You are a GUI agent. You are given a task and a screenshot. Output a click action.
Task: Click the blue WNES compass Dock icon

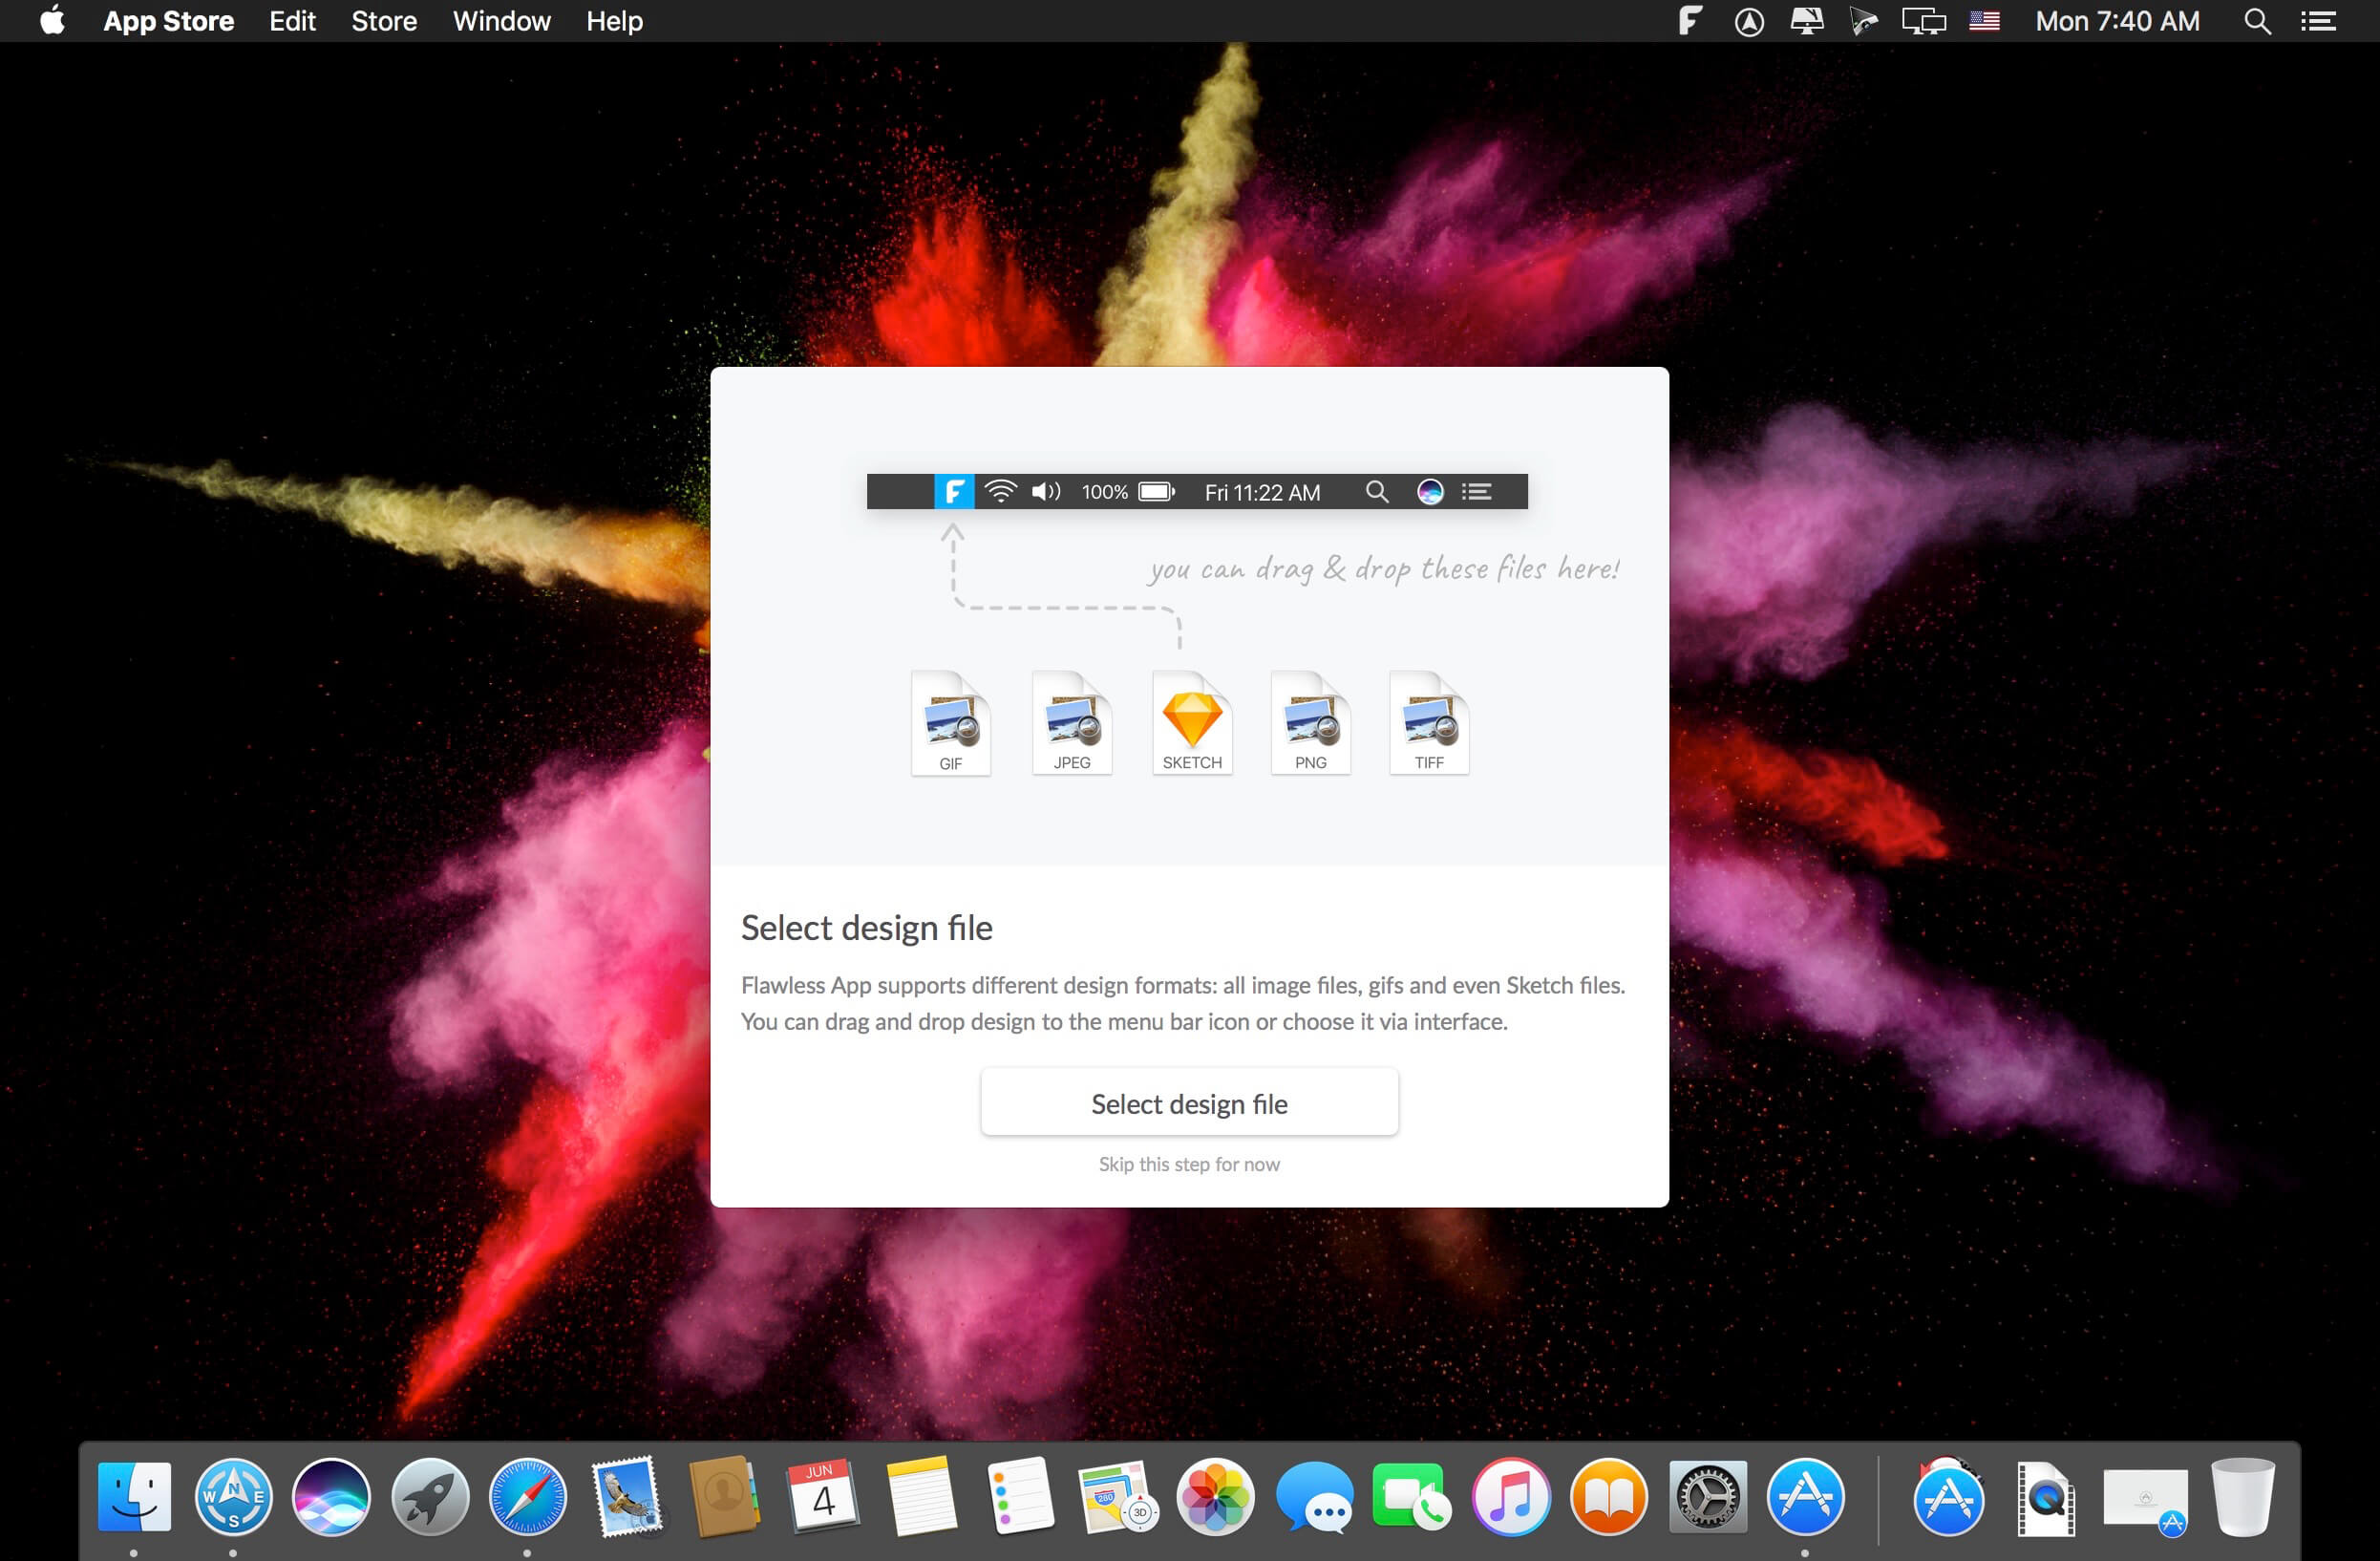tap(233, 1496)
